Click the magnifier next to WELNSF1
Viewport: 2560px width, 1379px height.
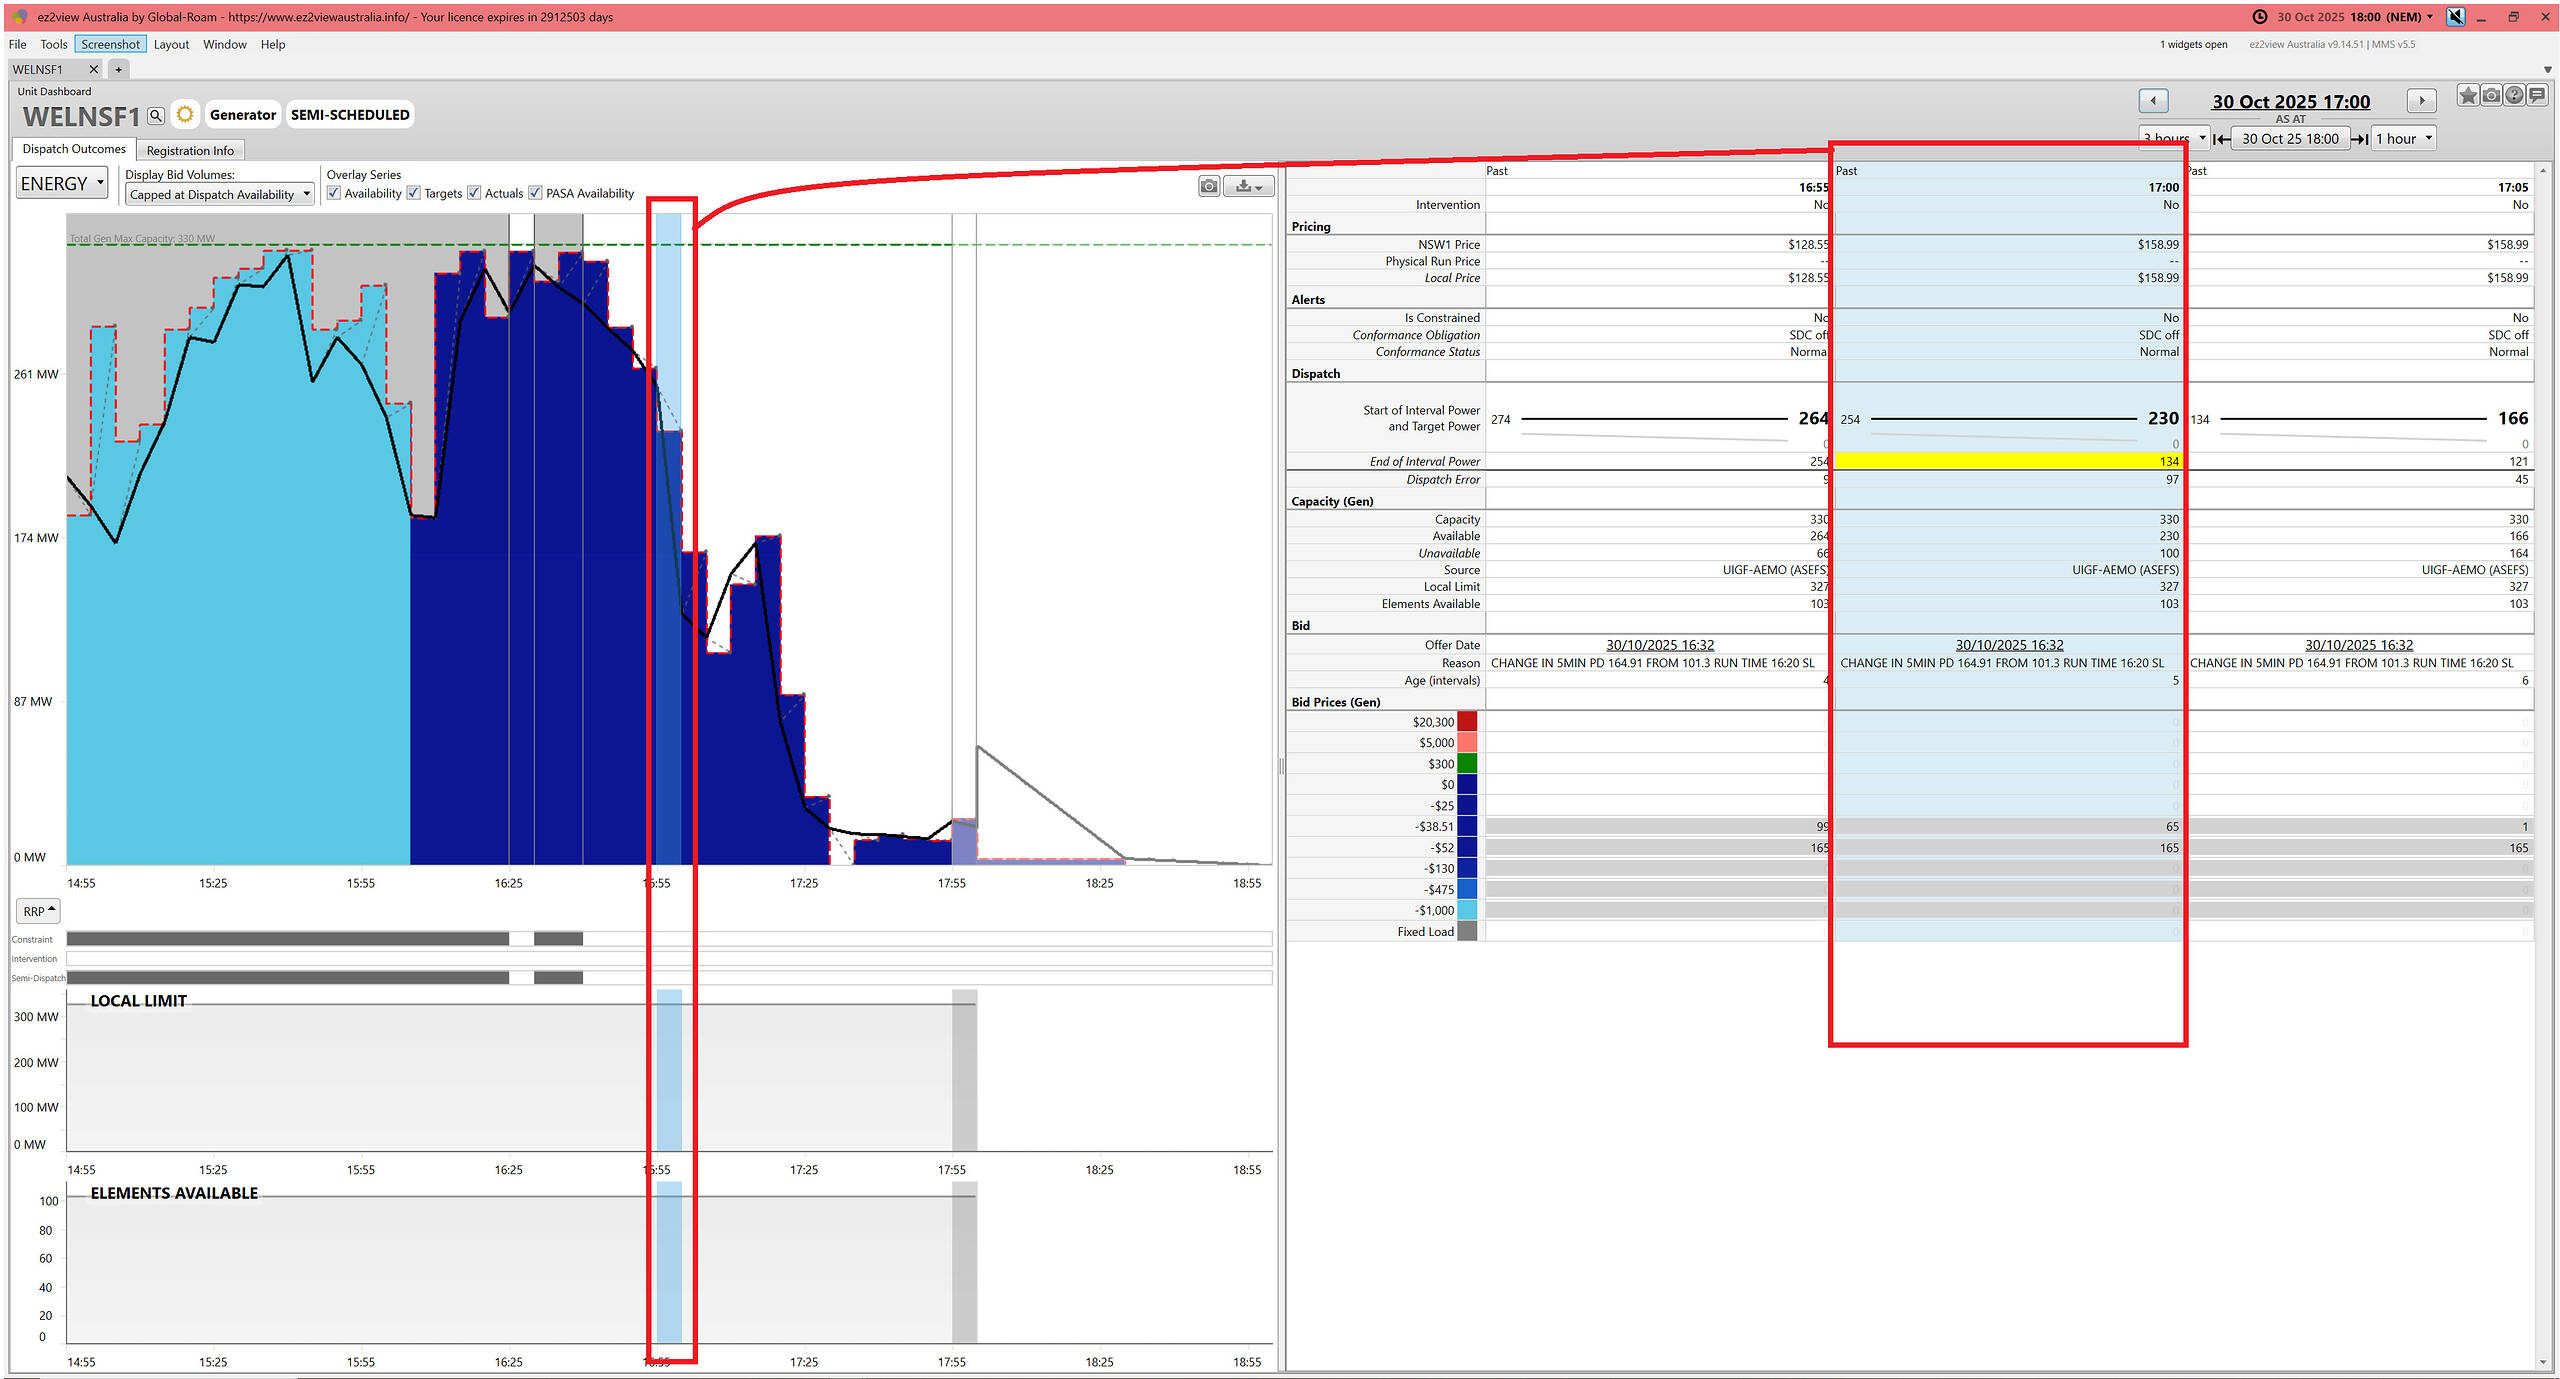156,116
